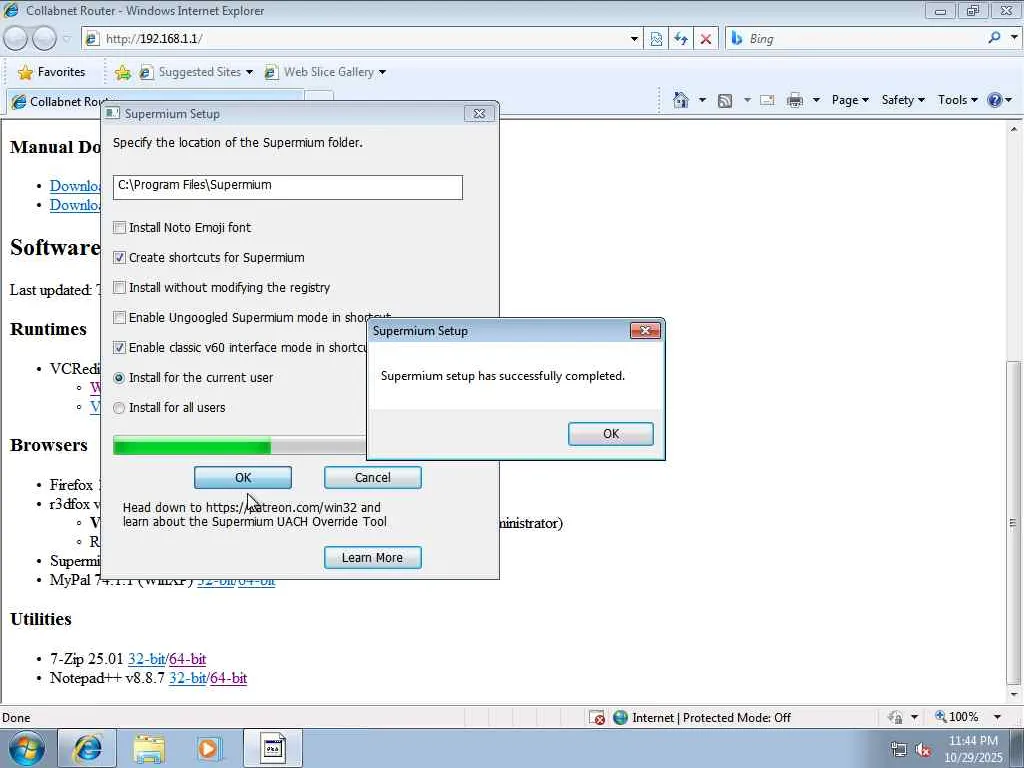Screen dimensions: 1024x768
Task: Open the address bar dropdown arrow
Action: pos(633,39)
